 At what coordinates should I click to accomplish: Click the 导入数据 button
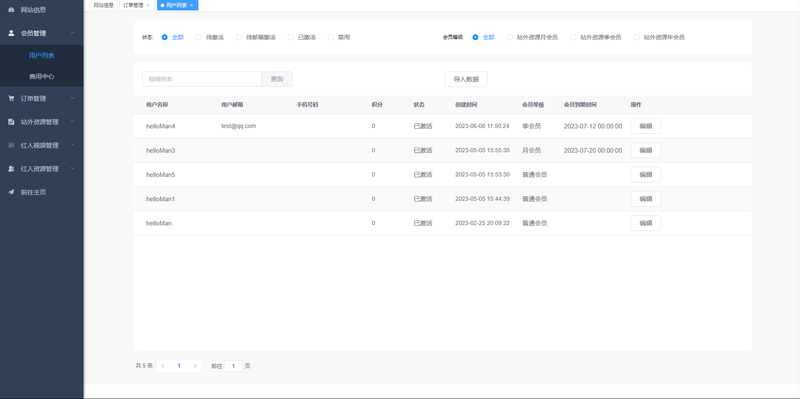click(x=466, y=79)
